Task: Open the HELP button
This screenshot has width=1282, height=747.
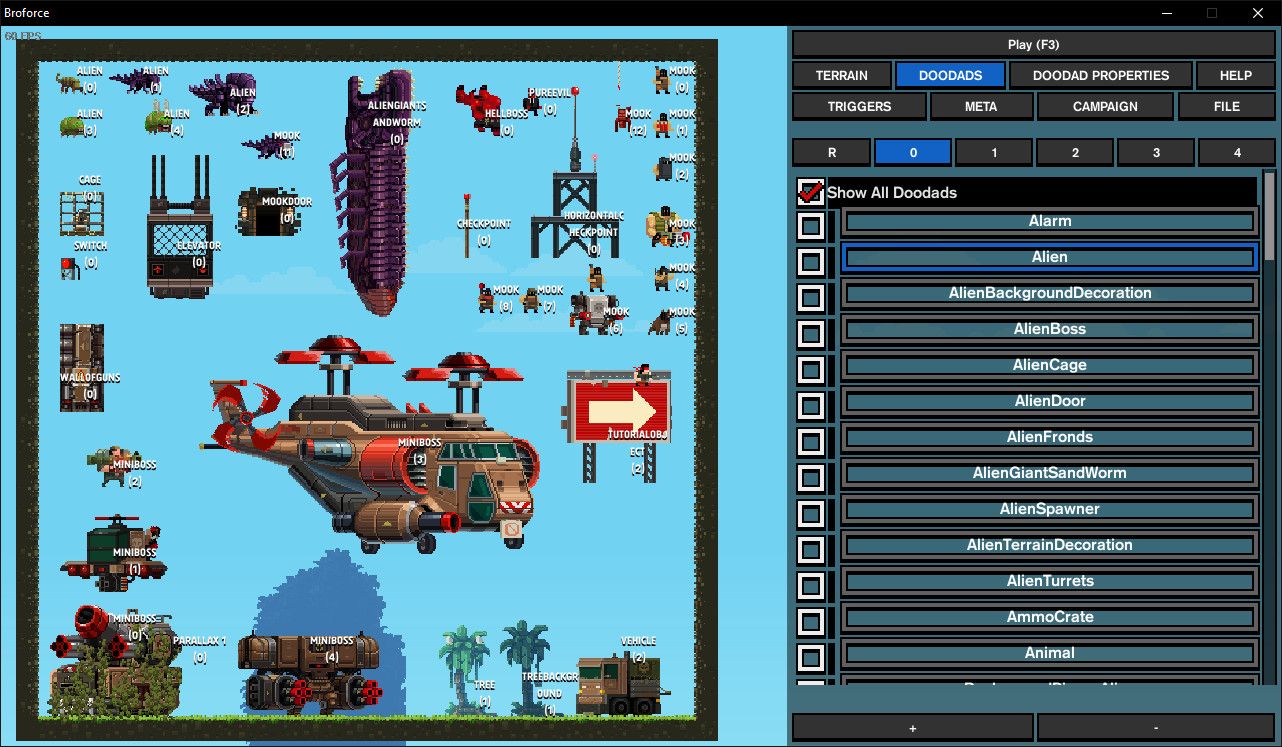Action: click(x=1236, y=75)
